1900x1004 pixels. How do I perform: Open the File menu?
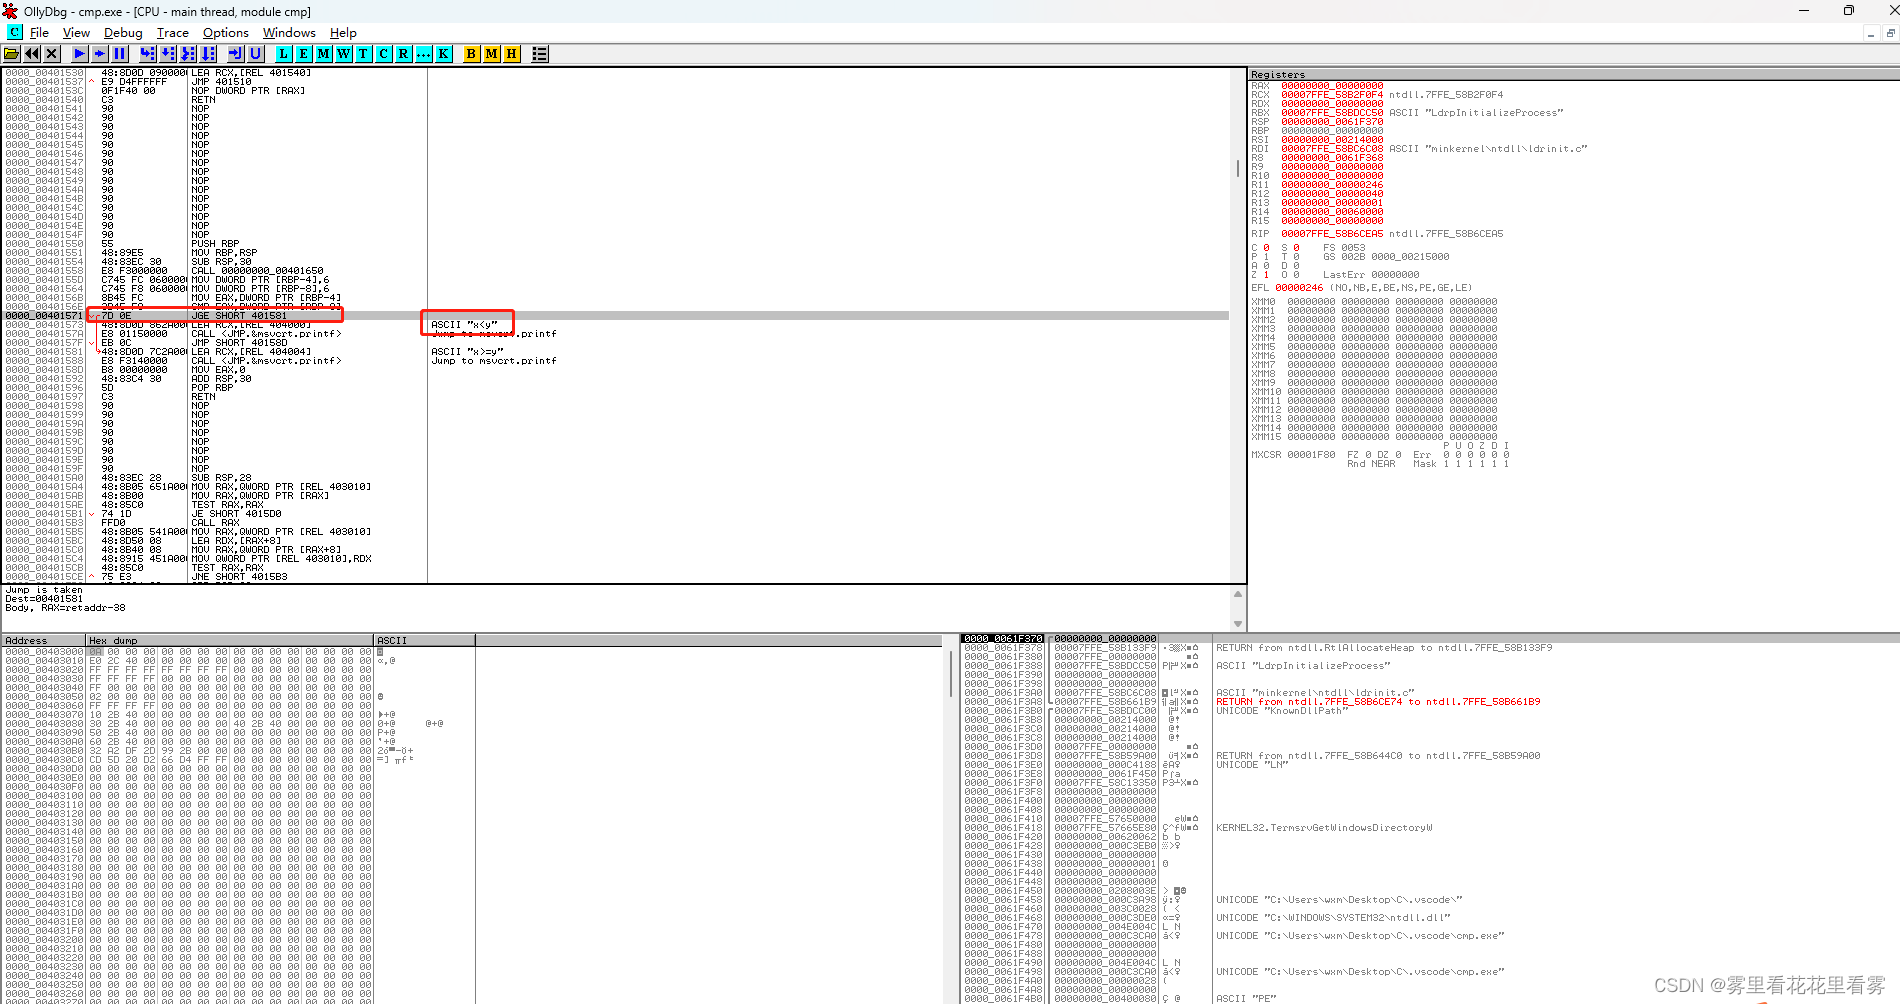pos(39,33)
